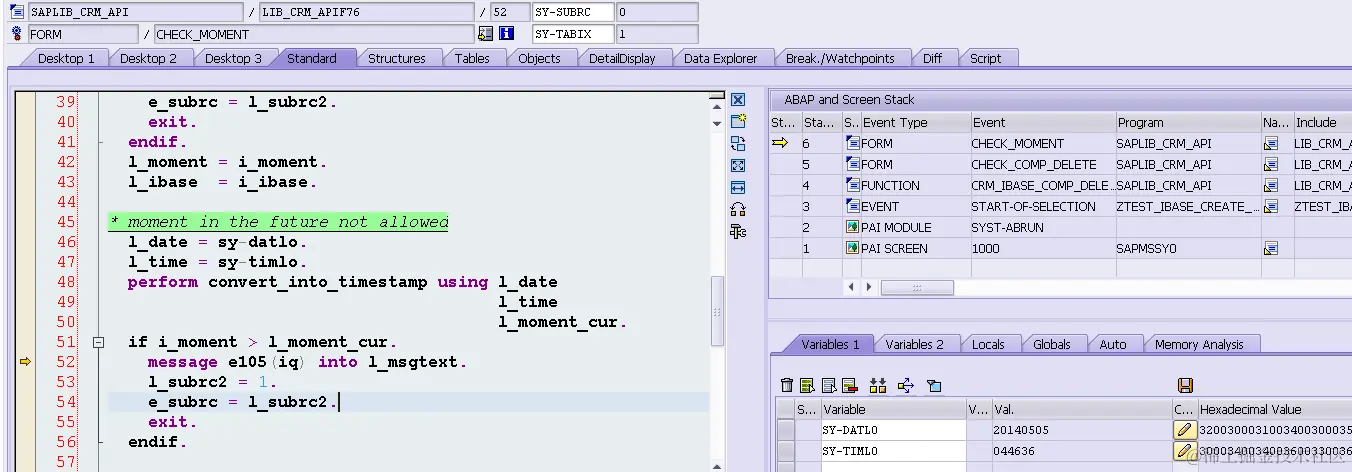Viewport: 1352px width, 472px height.
Task: Collapse the if block at line 51
Action: [x=99, y=342]
